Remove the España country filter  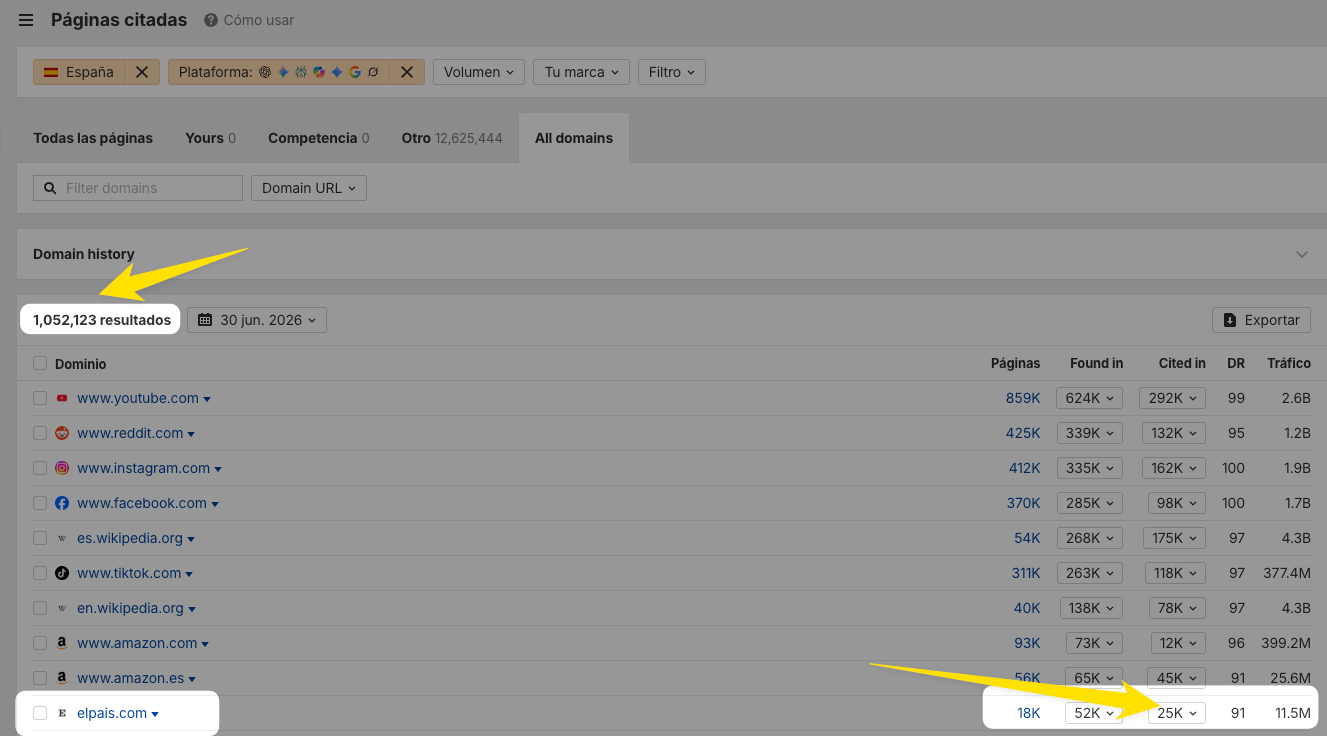click(x=142, y=72)
